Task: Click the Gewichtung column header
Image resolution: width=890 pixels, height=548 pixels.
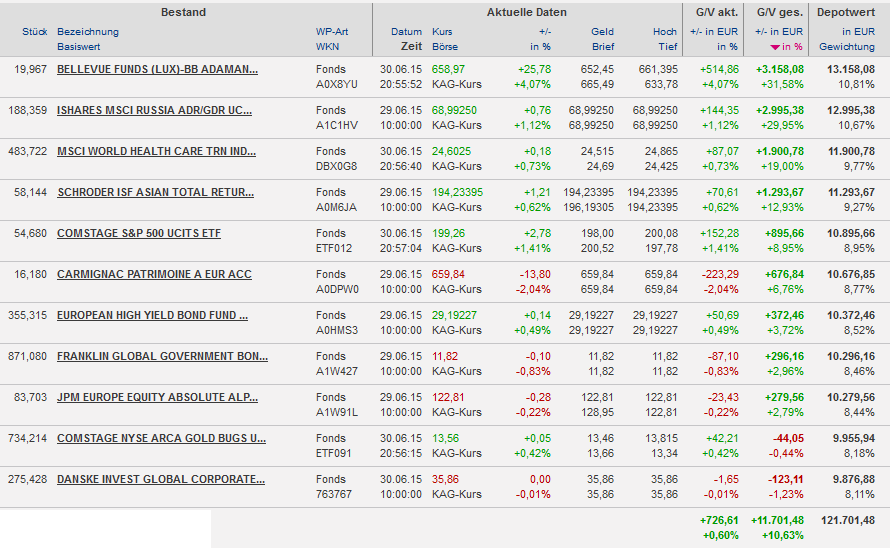Action: [846, 47]
